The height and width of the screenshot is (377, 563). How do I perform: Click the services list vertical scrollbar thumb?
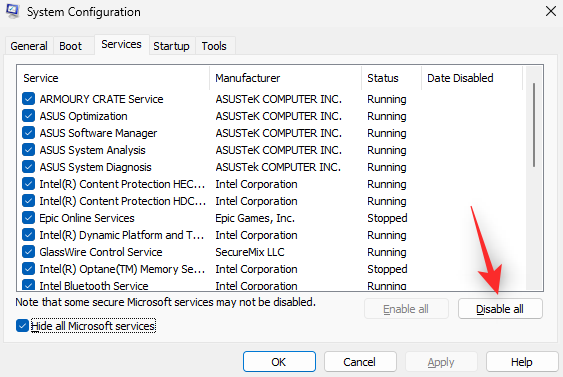[x=534, y=125]
